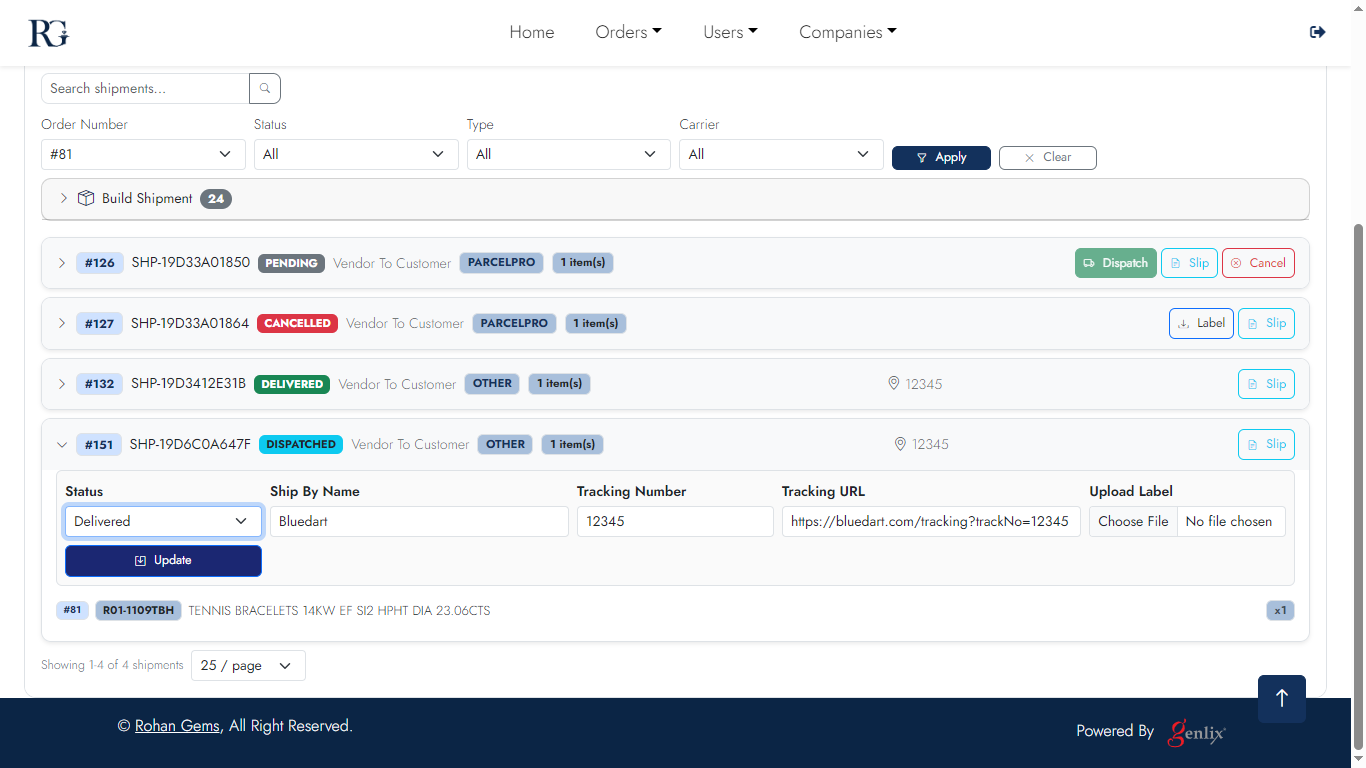Click the Tracking Number input field
The image size is (1366, 768).
[x=675, y=521]
